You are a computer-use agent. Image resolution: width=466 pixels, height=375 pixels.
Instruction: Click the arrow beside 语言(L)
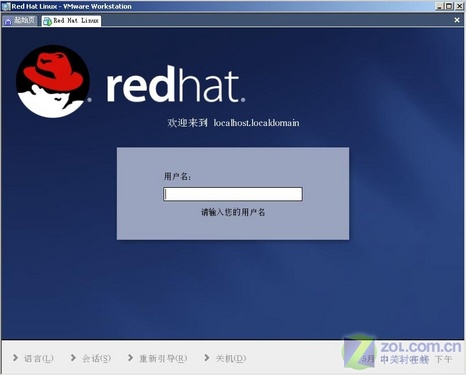coord(15,358)
